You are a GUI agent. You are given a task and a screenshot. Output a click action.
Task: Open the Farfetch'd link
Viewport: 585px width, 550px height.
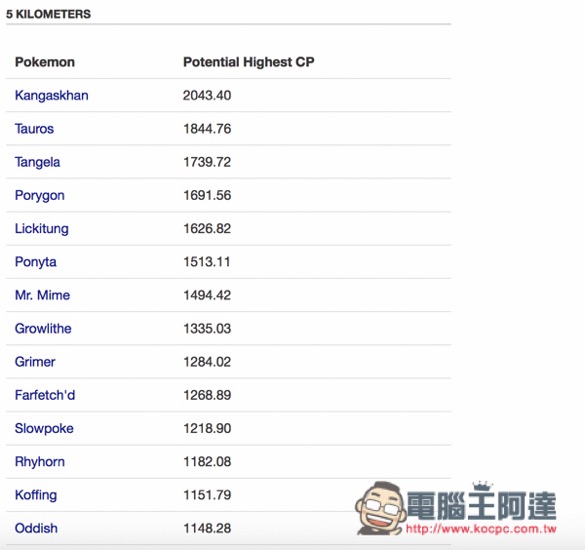pyautogui.click(x=45, y=395)
